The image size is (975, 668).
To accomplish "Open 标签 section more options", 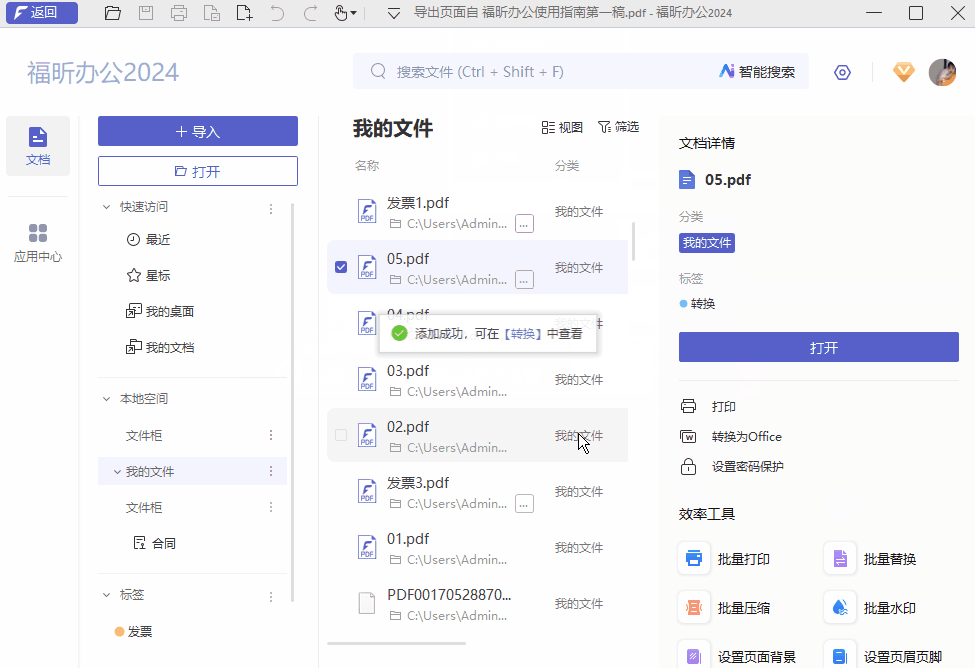I will pos(270,597).
